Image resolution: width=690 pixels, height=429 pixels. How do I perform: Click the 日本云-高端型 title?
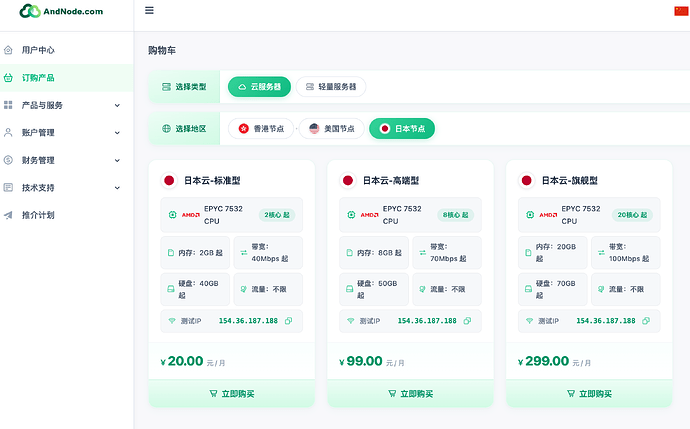(x=391, y=180)
